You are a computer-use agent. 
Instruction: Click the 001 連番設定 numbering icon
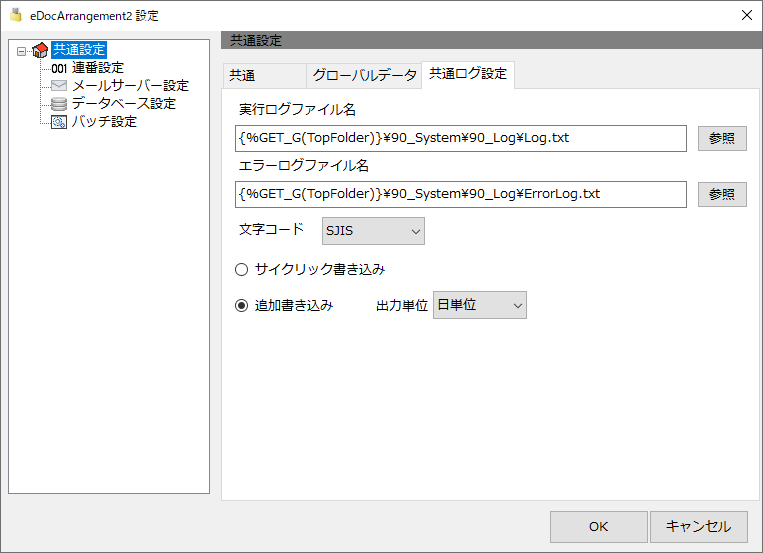59,68
